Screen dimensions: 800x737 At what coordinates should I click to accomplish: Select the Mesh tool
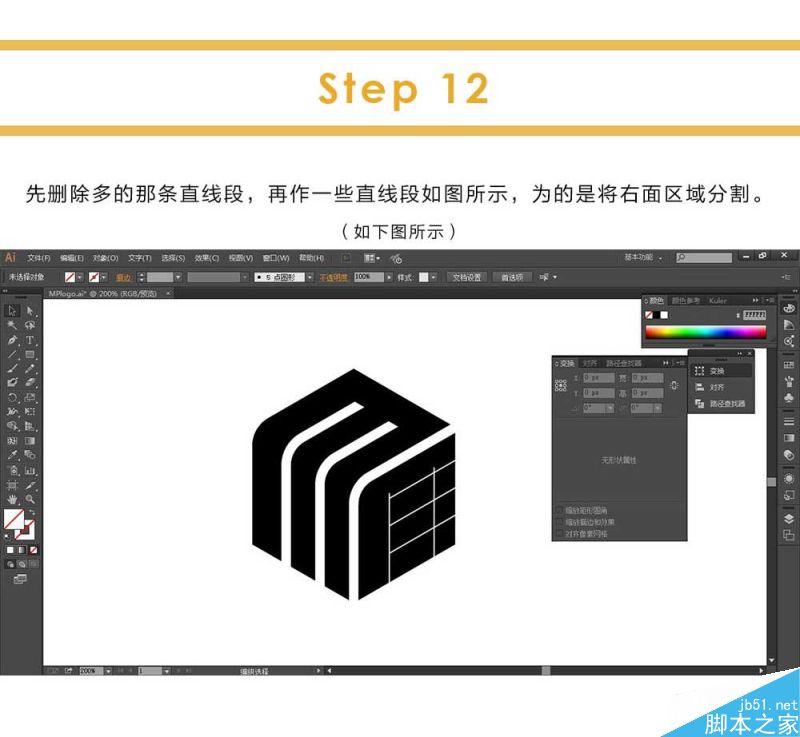click(12, 441)
